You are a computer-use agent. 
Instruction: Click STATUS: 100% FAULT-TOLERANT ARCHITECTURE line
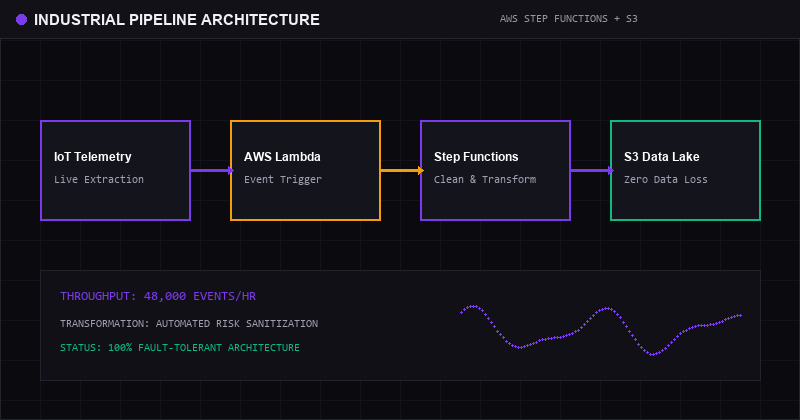[x=180, y=348]
